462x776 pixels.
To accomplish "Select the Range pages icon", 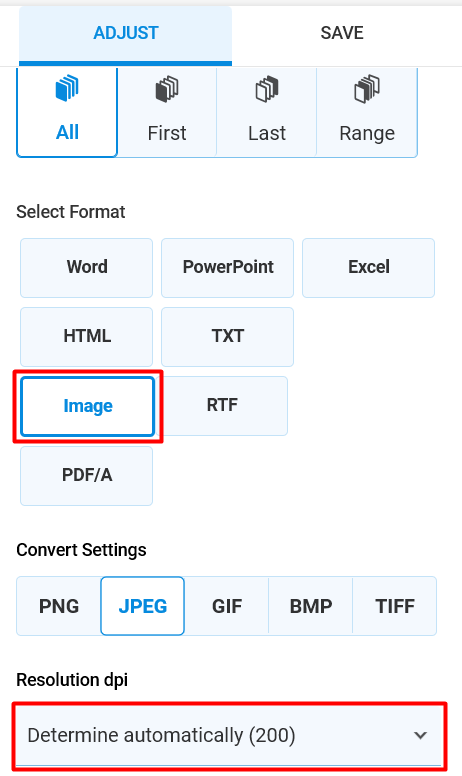I will (x=367, y=89).
